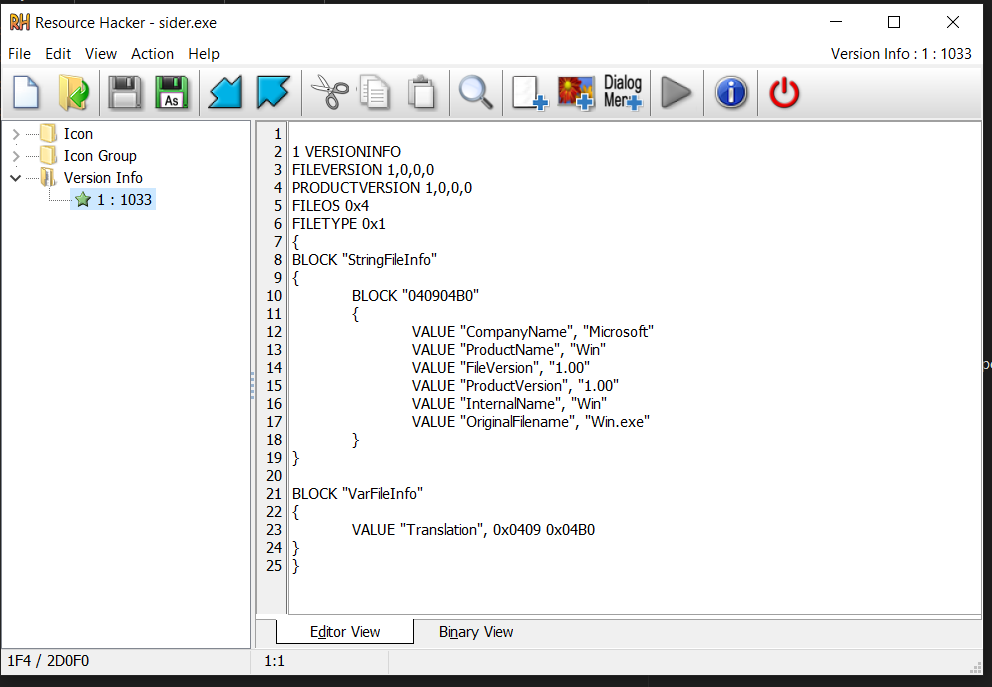The width and height of the screenshot is (992, 687).
Task: Cut with the scissors icon
Action: [330, 92]
